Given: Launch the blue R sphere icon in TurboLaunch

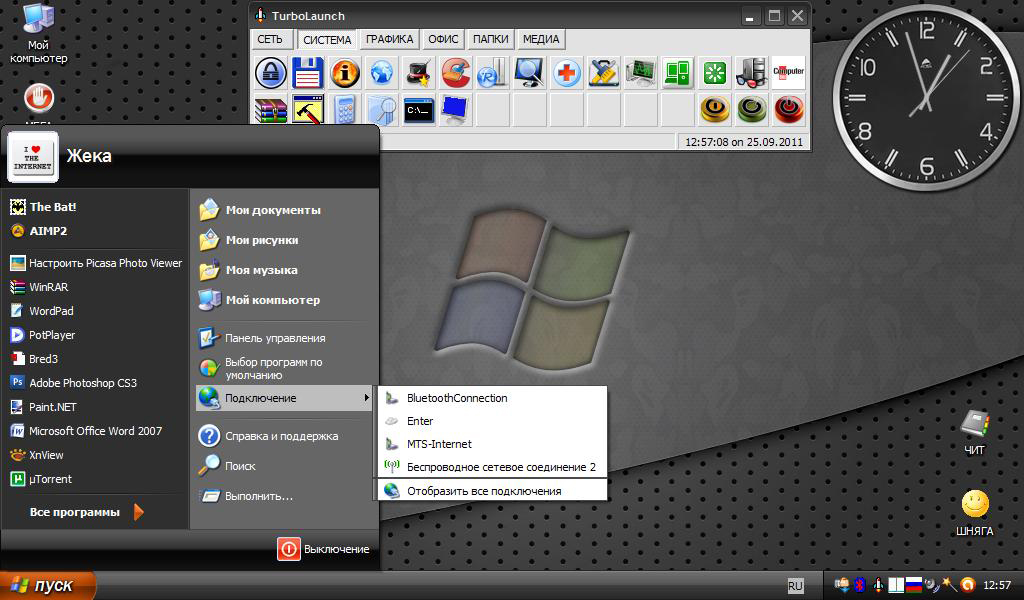Looking at the screenshot, I should click(x=492, y=72).
